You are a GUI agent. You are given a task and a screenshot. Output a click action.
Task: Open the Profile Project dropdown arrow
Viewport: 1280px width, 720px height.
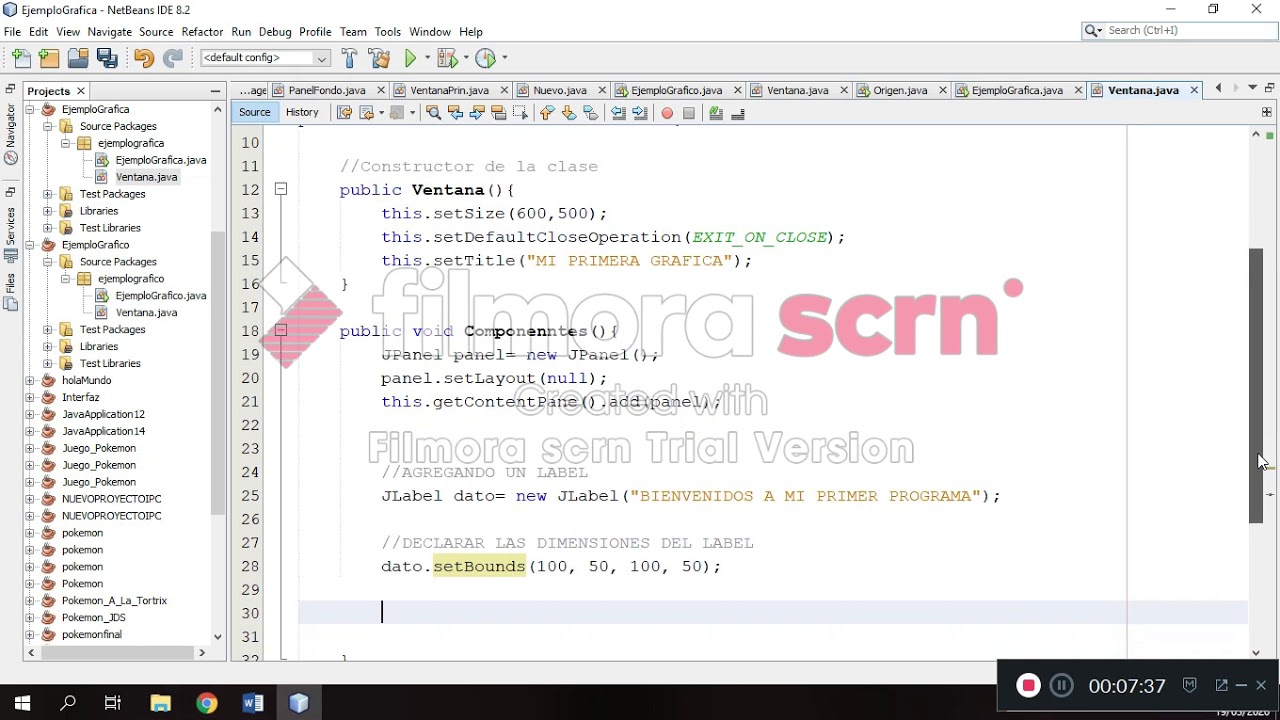pos(505,58)
